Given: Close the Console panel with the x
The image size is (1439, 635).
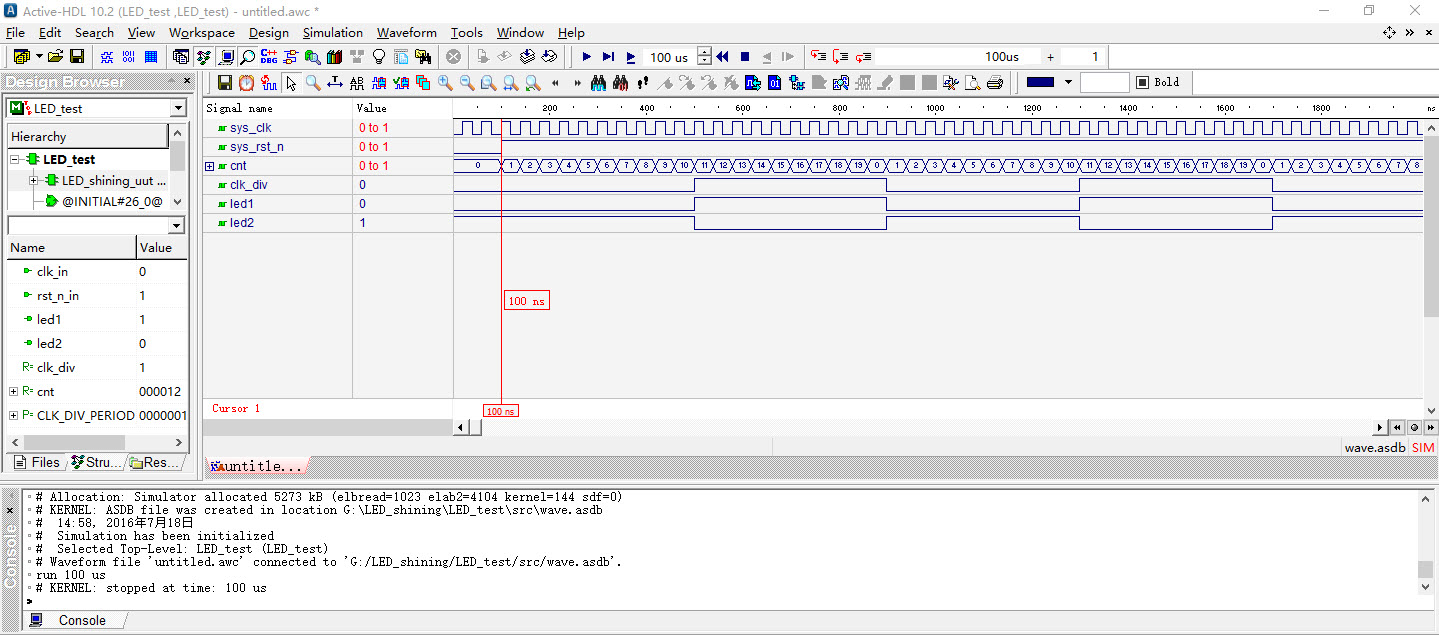Looking at the screenshot, I should point(10,509).
